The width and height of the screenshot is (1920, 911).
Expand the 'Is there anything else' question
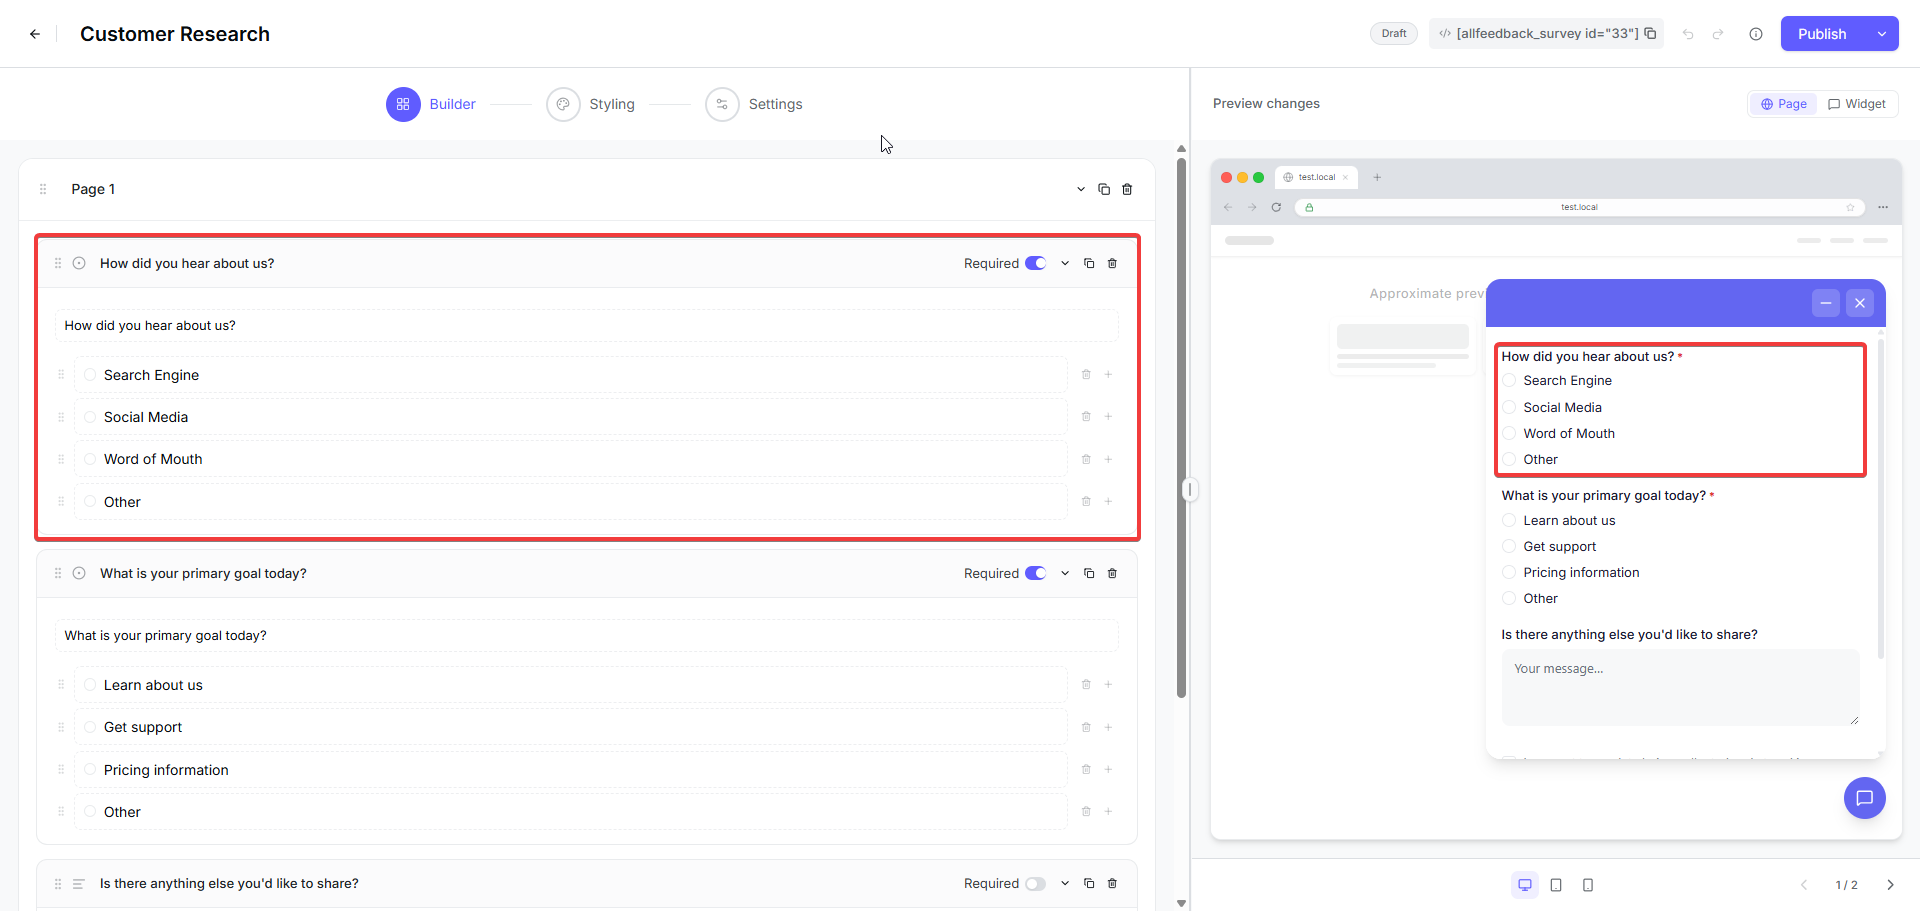pos(1065,884)
